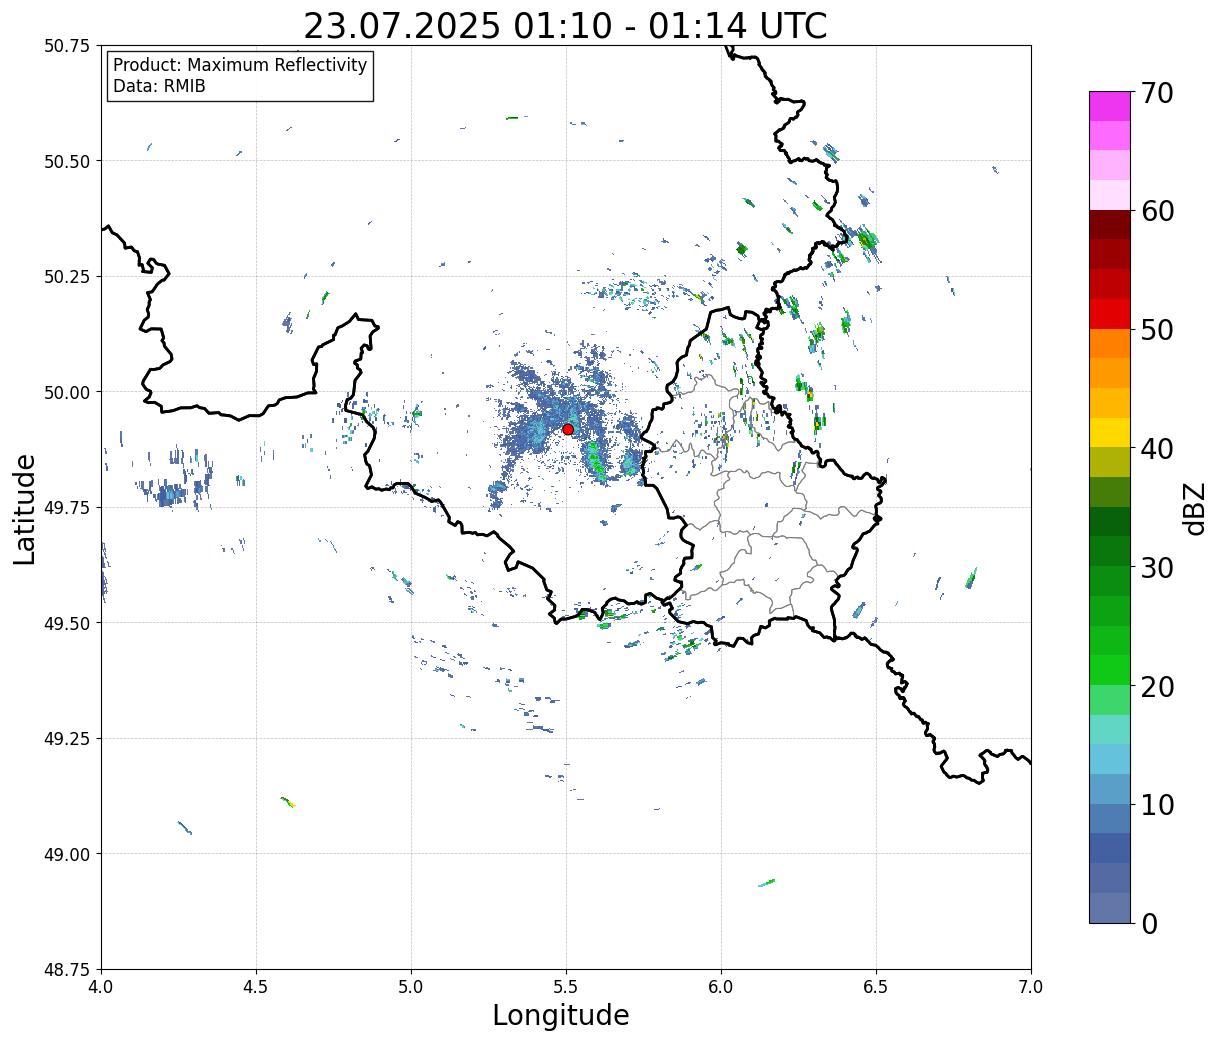The image size is (1219, 1040).
Task: Click longitude tick label 6.0
Action: [x=721, y=987]
